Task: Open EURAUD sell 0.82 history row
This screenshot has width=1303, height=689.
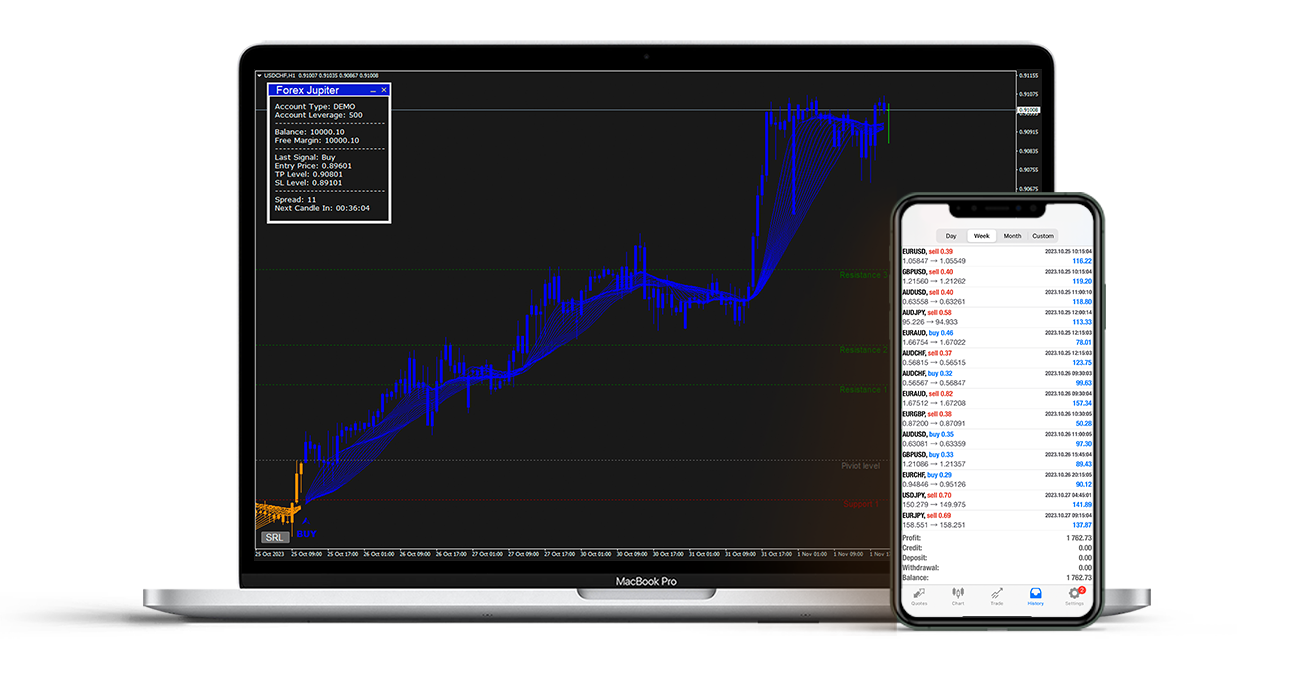Action: [997, 398]
